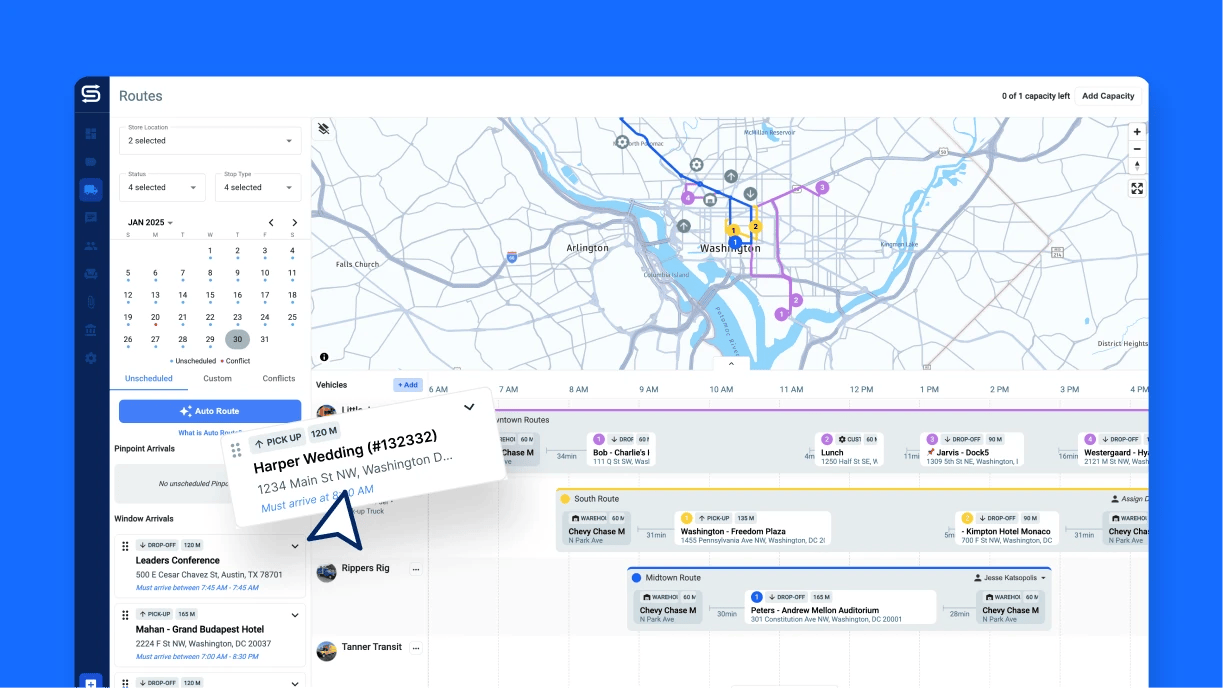Select blue stop marker 1 on map
The height and width of the screenshot is (688, 1223).
coord(735,242)
